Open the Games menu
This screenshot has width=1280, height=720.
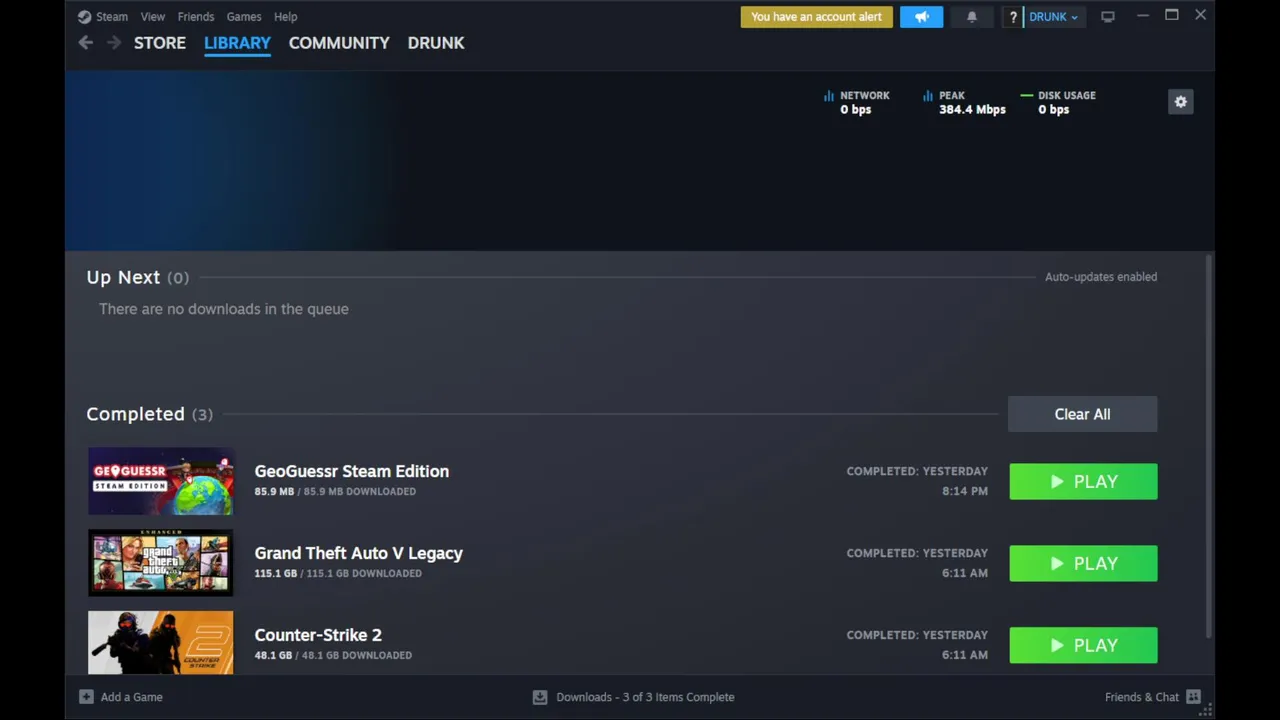(x=244, y=17)
